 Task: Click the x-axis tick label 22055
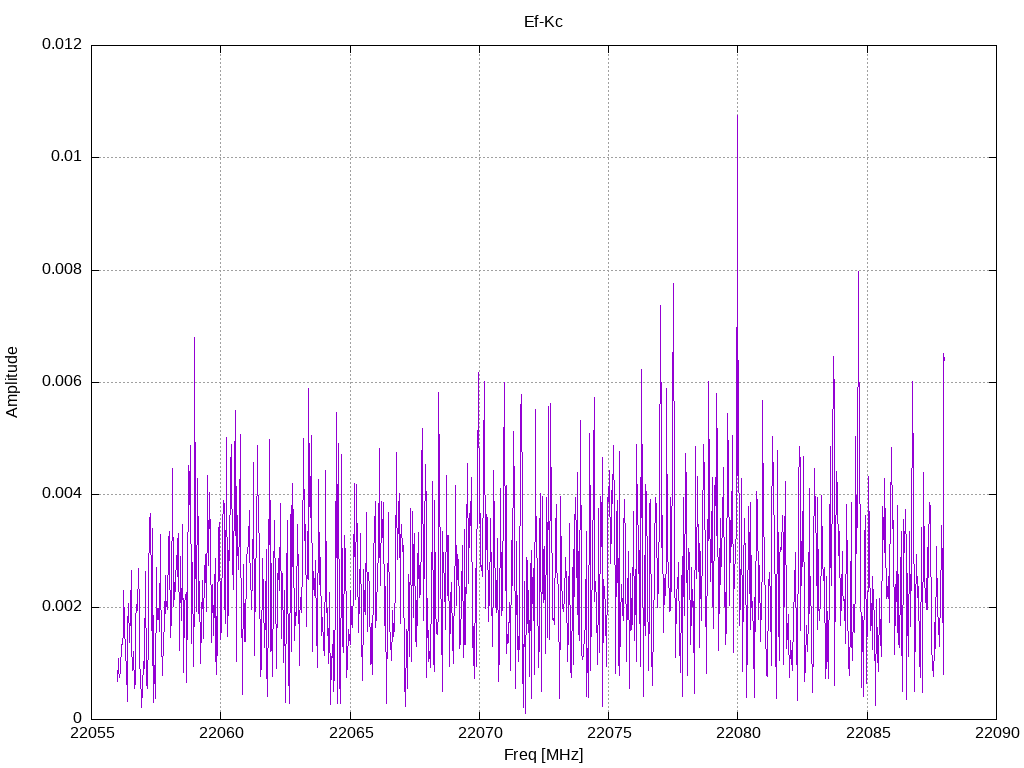coord(91,733)
